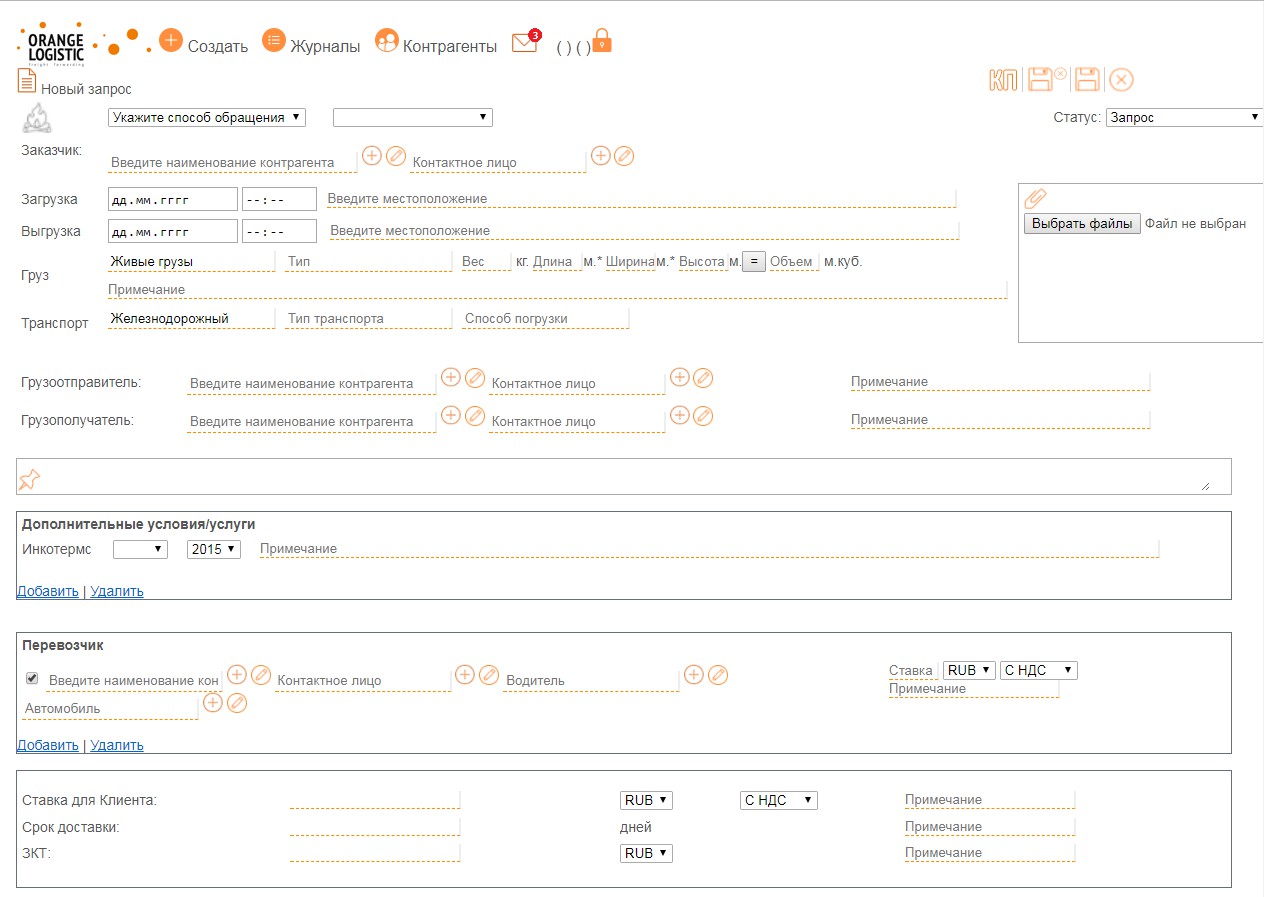The image size is (1264, 897).
Task: Open the empty dropdown beside способ обращения
Action: [x=413, y=118]
